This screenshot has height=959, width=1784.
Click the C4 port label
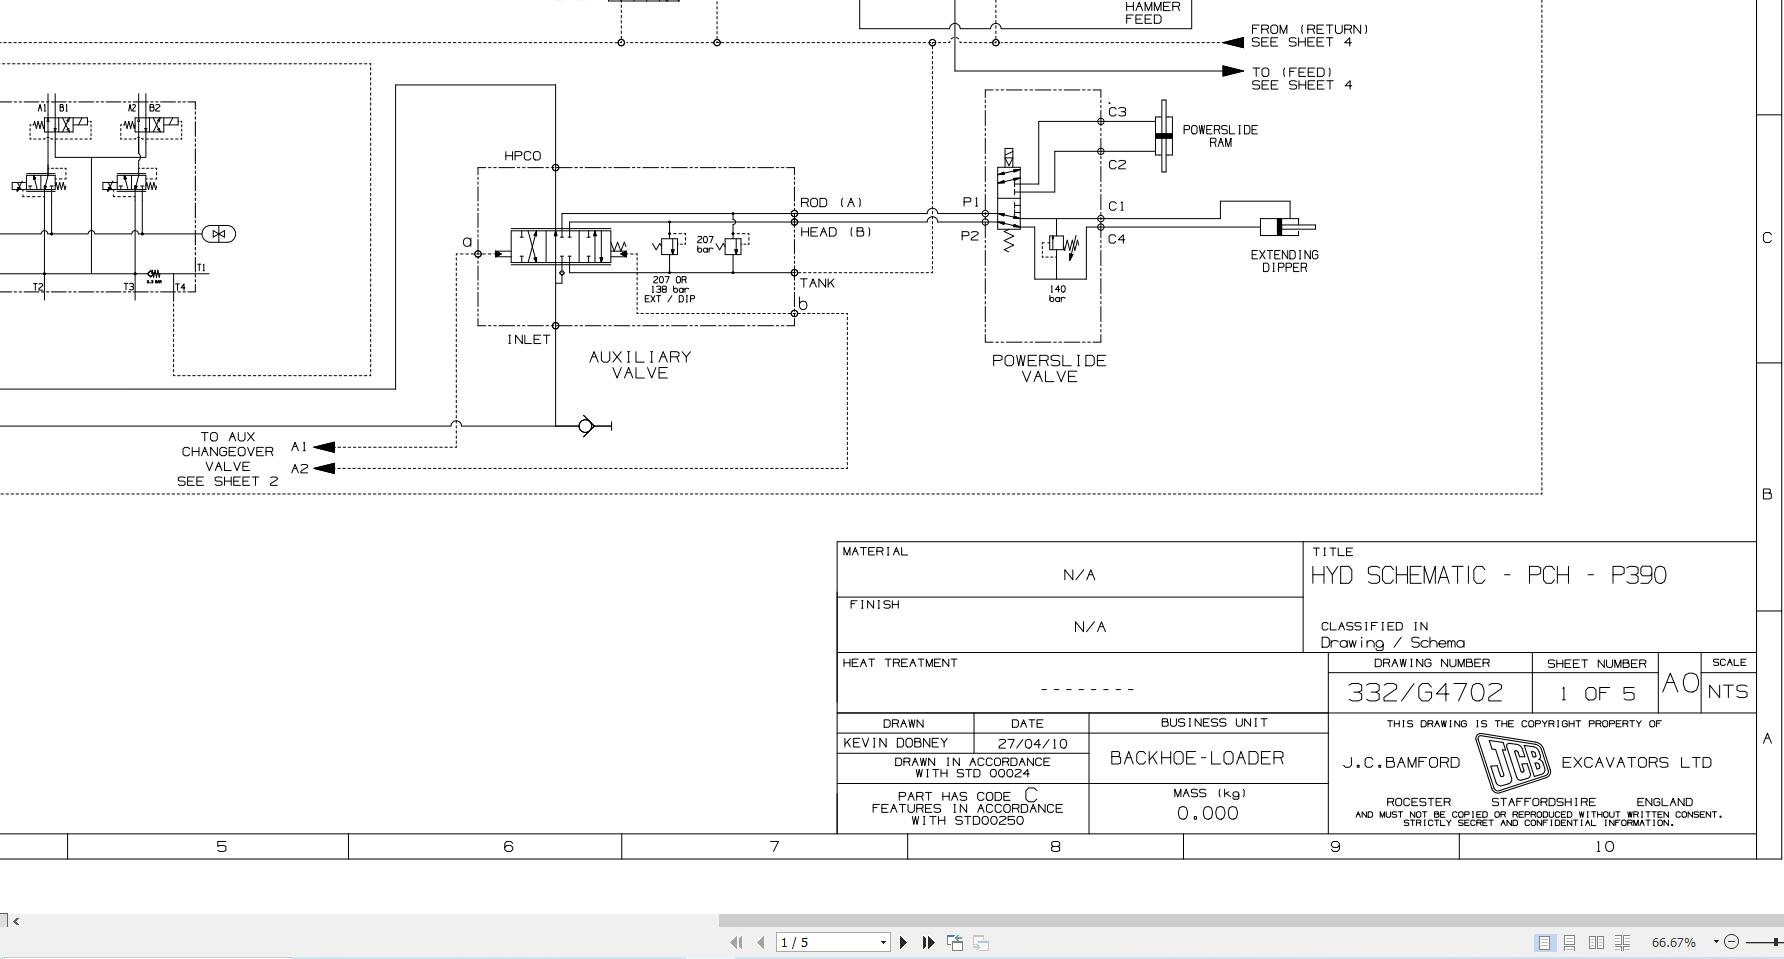click(1116, 239)
